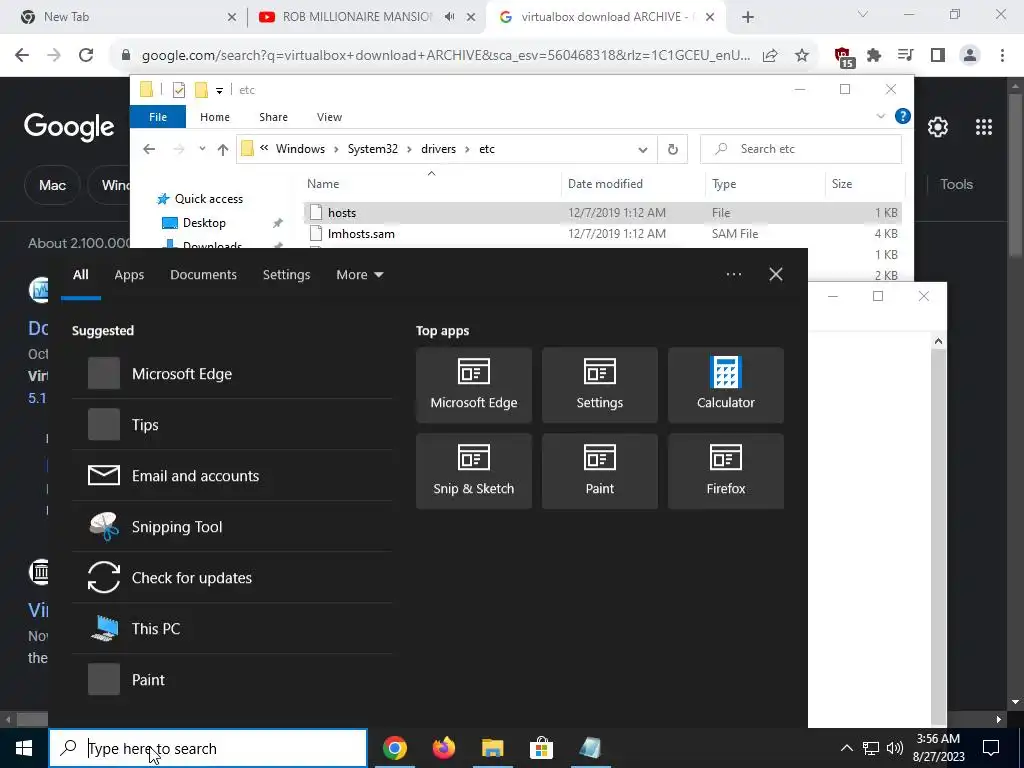Open This PC suggestion

tap(232, 628)
